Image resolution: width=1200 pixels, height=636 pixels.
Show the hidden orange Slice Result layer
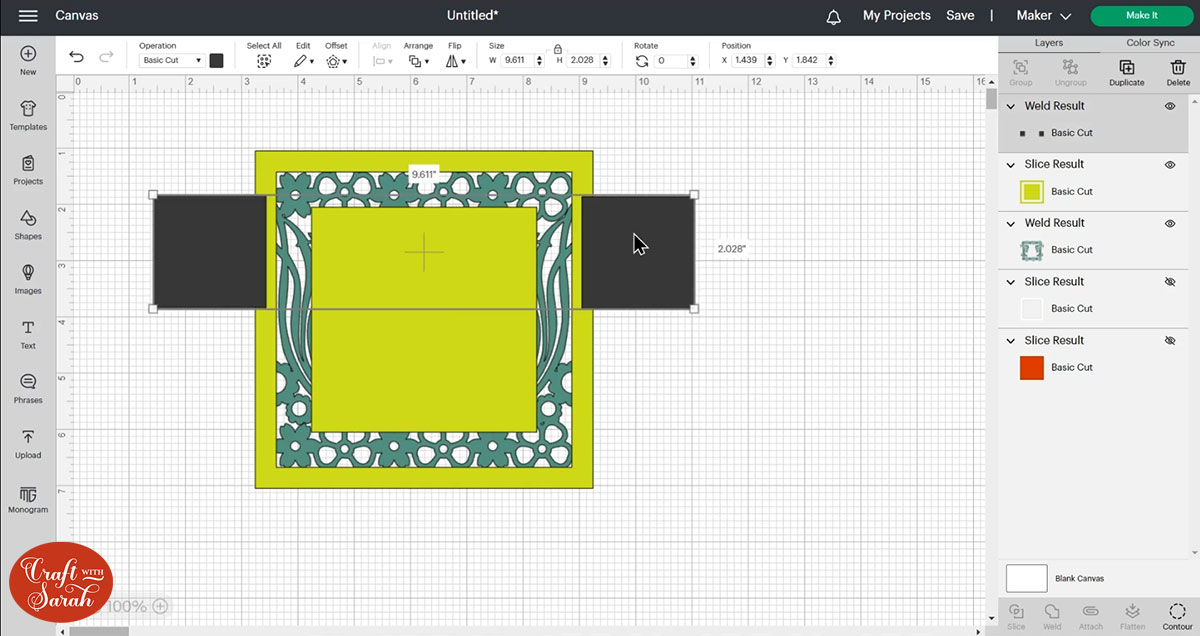coord(1170,341)
